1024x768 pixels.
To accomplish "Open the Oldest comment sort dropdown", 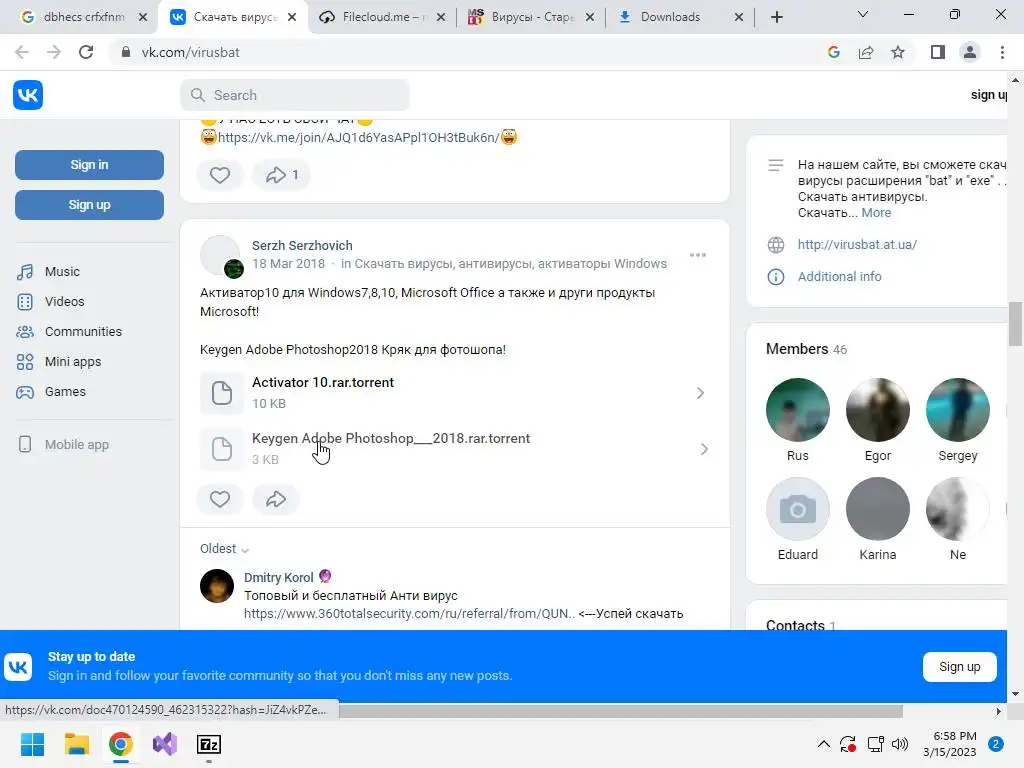I will (x=224, y=549).
